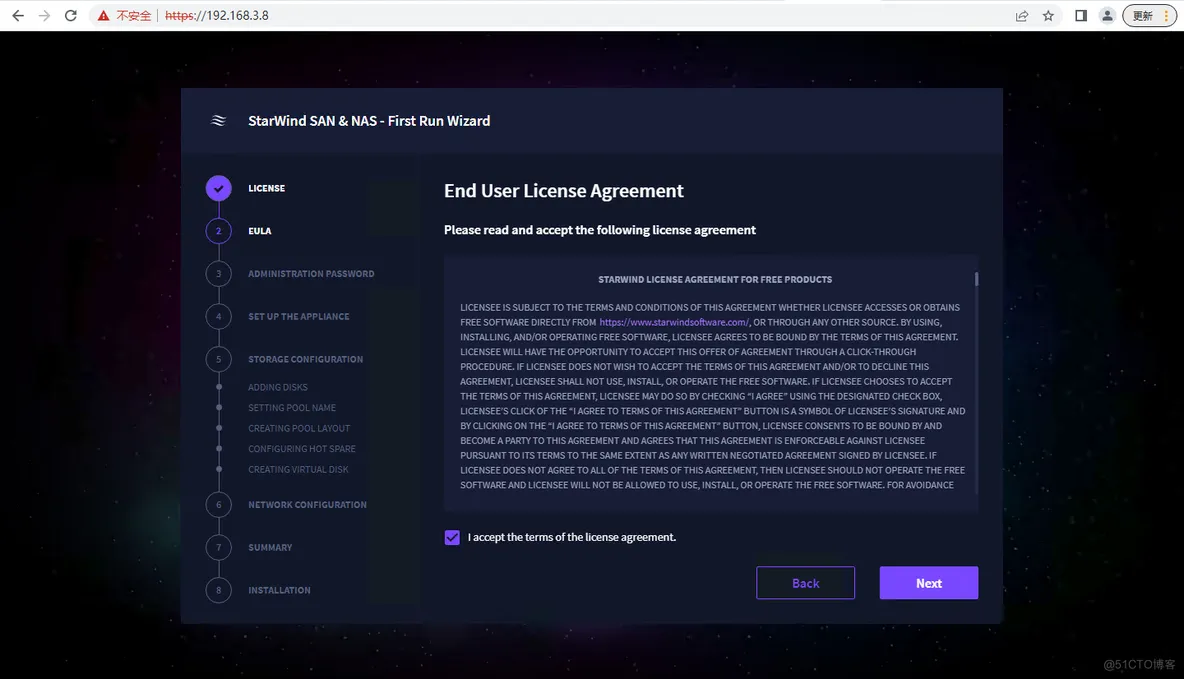Image resolution: width=1184 pixels, height=679 pixels.
Task: Click step 3 circle for Administration Password
Action: (218, 273)
